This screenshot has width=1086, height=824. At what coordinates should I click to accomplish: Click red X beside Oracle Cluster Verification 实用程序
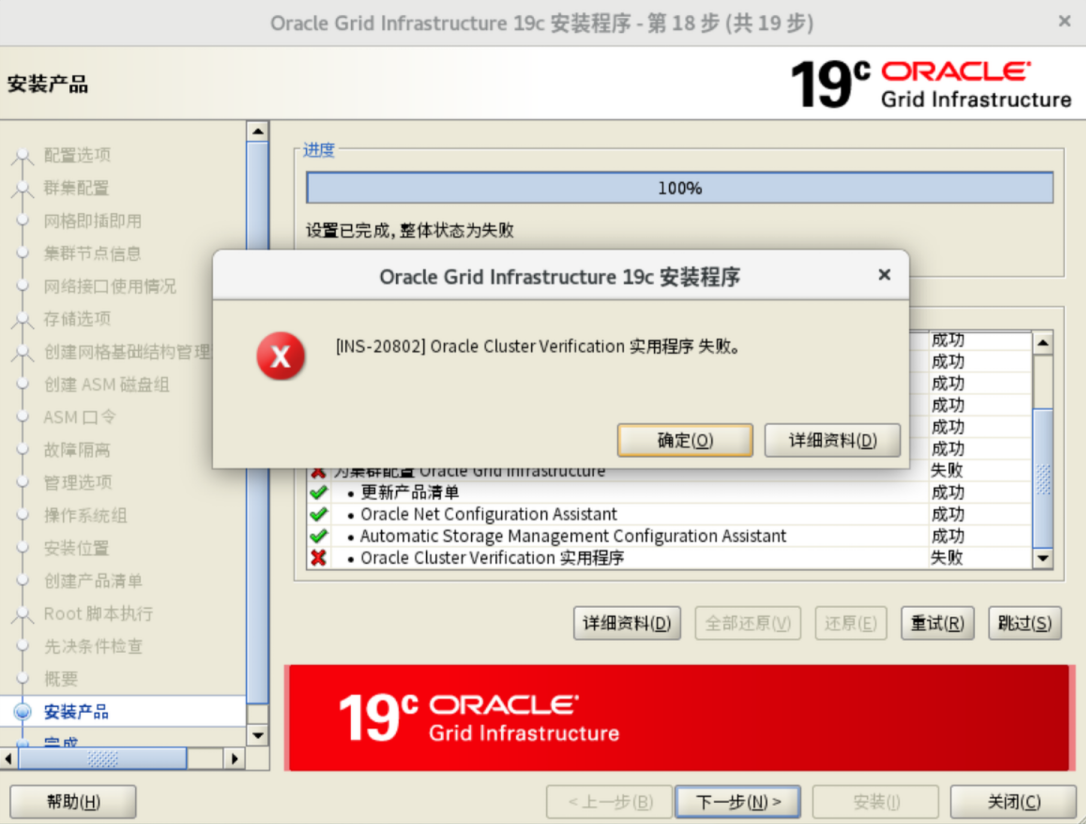coord(318,558)
